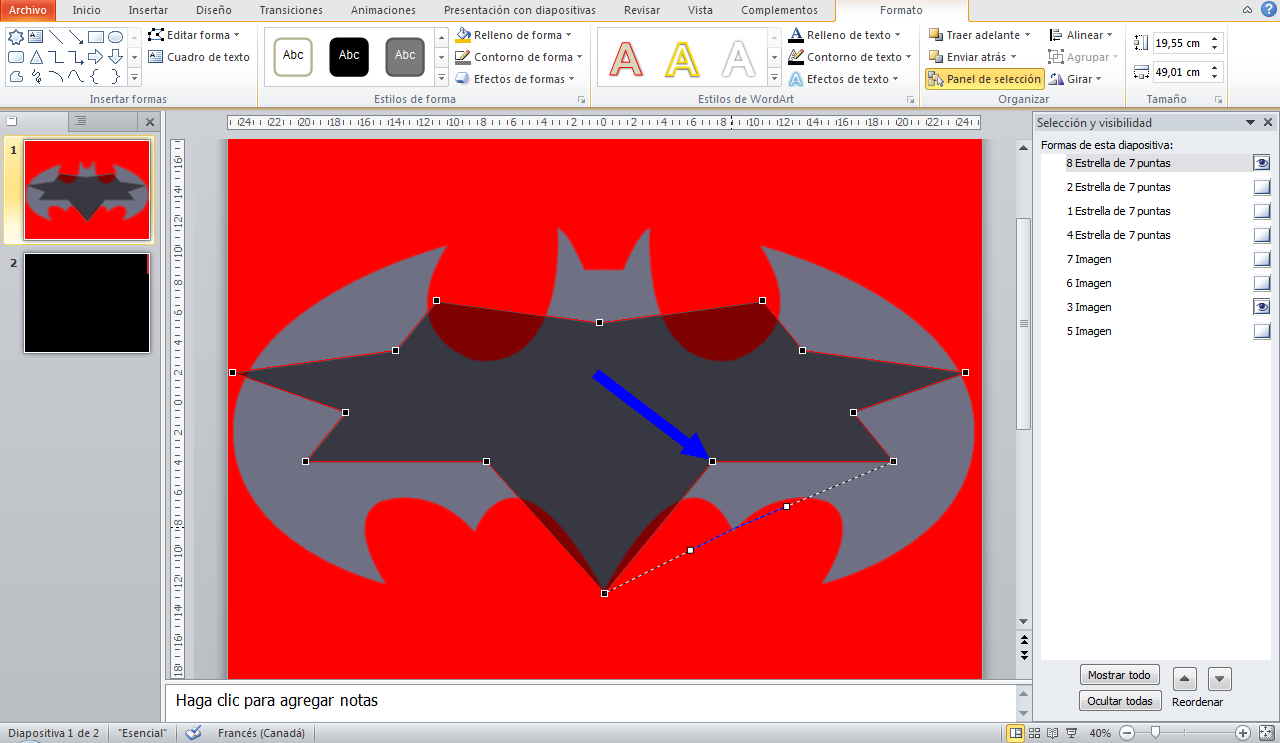
Task: Move selected shape up in reorder list
Action: pyautogui.click(x=1184, y=679)
